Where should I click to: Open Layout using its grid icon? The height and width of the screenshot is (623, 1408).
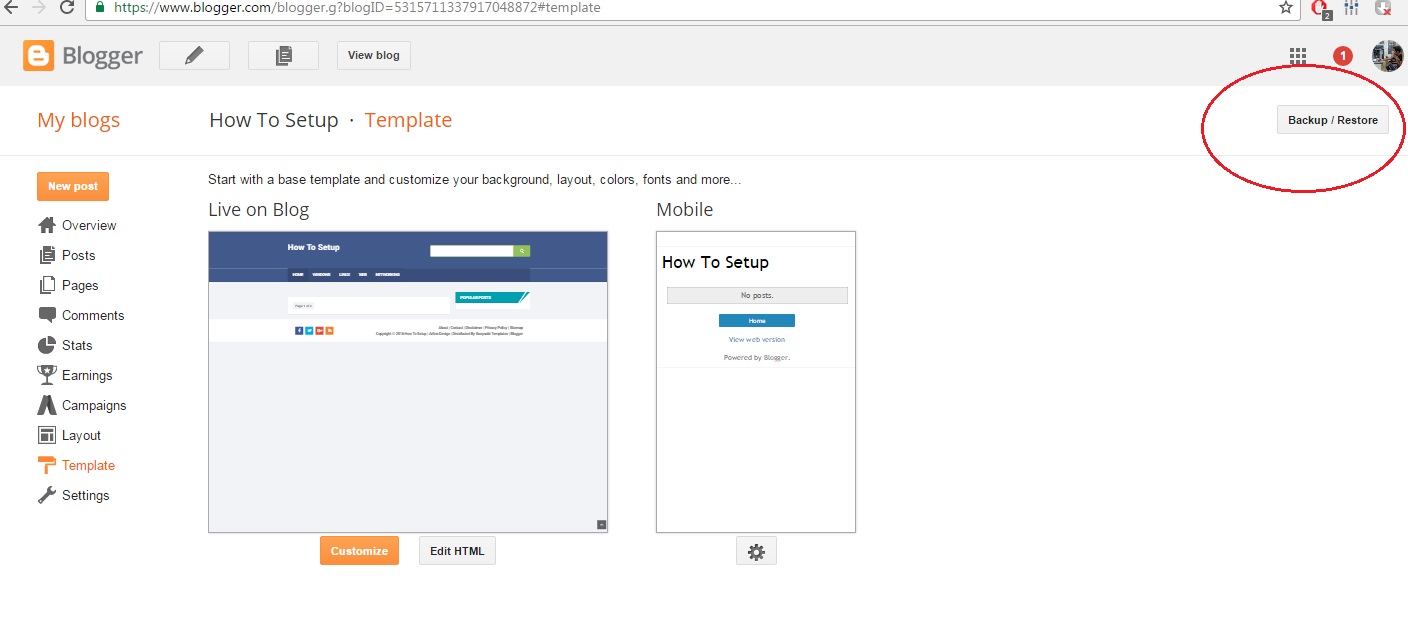pos(47,435)
